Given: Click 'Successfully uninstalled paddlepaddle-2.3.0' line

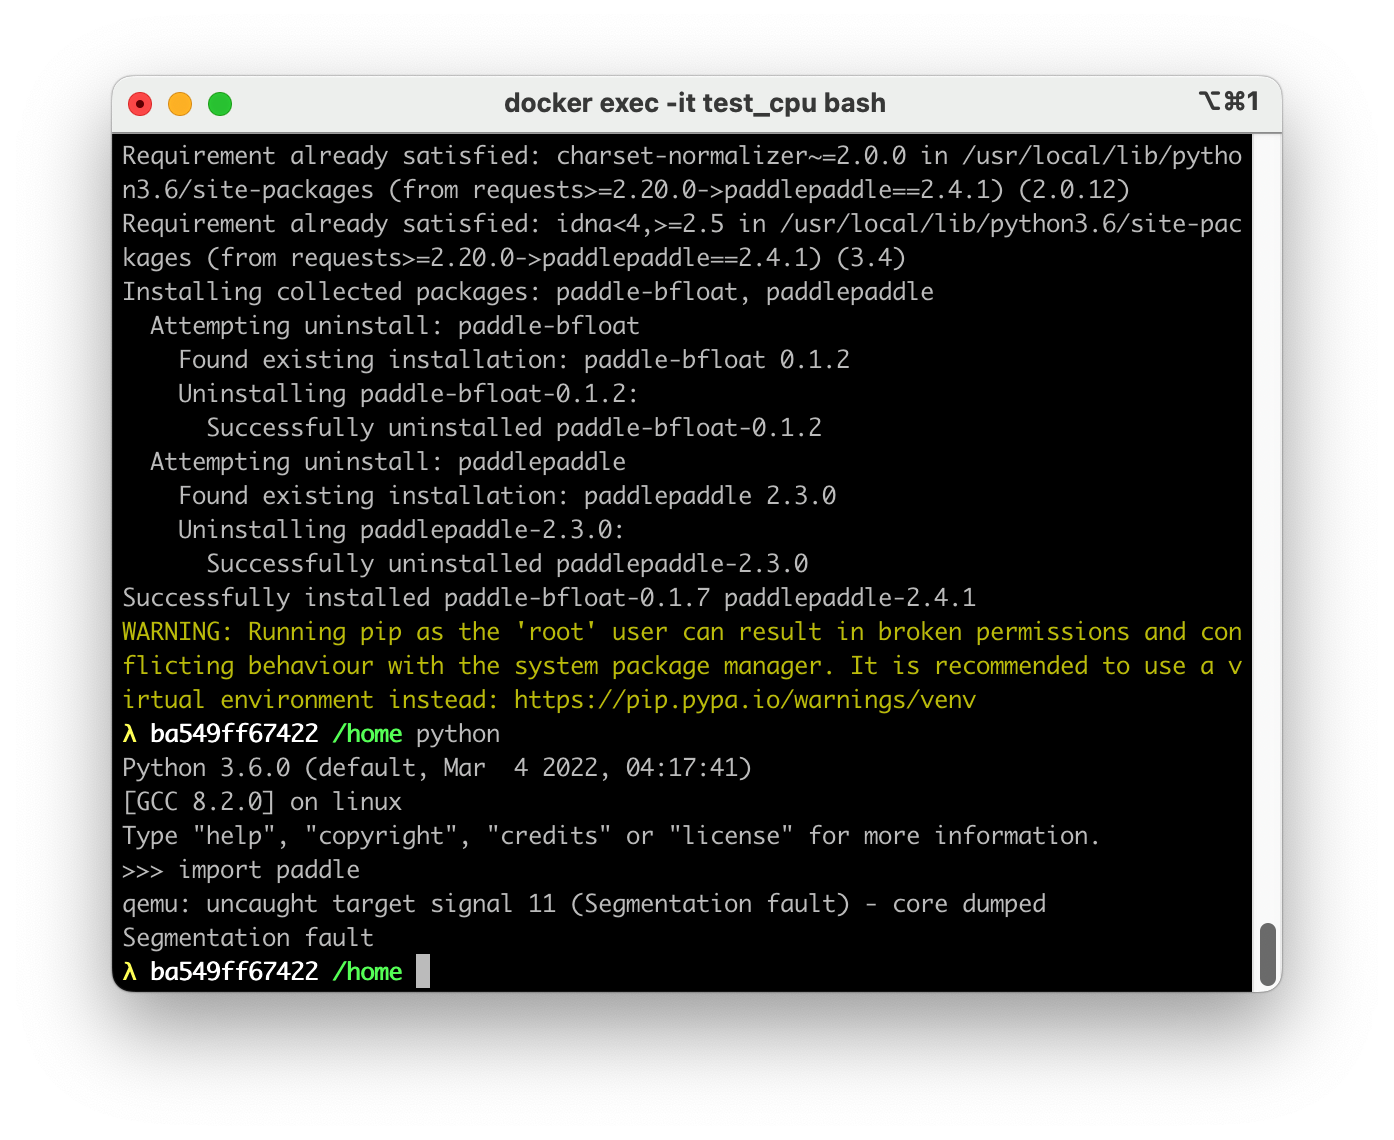Looking at the screenshot, I should coord(507,564).
